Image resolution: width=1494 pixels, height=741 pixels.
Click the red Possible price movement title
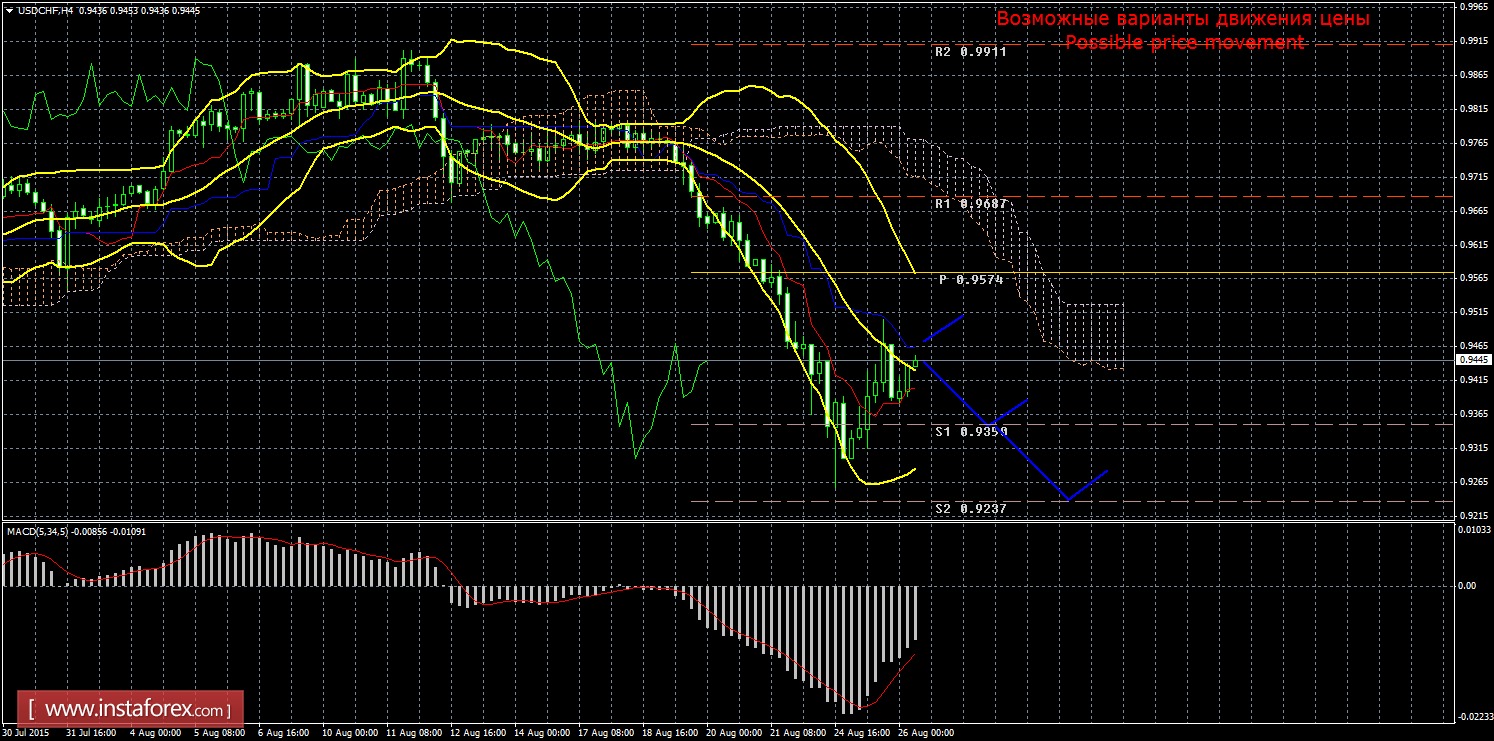pos(1183,42)
